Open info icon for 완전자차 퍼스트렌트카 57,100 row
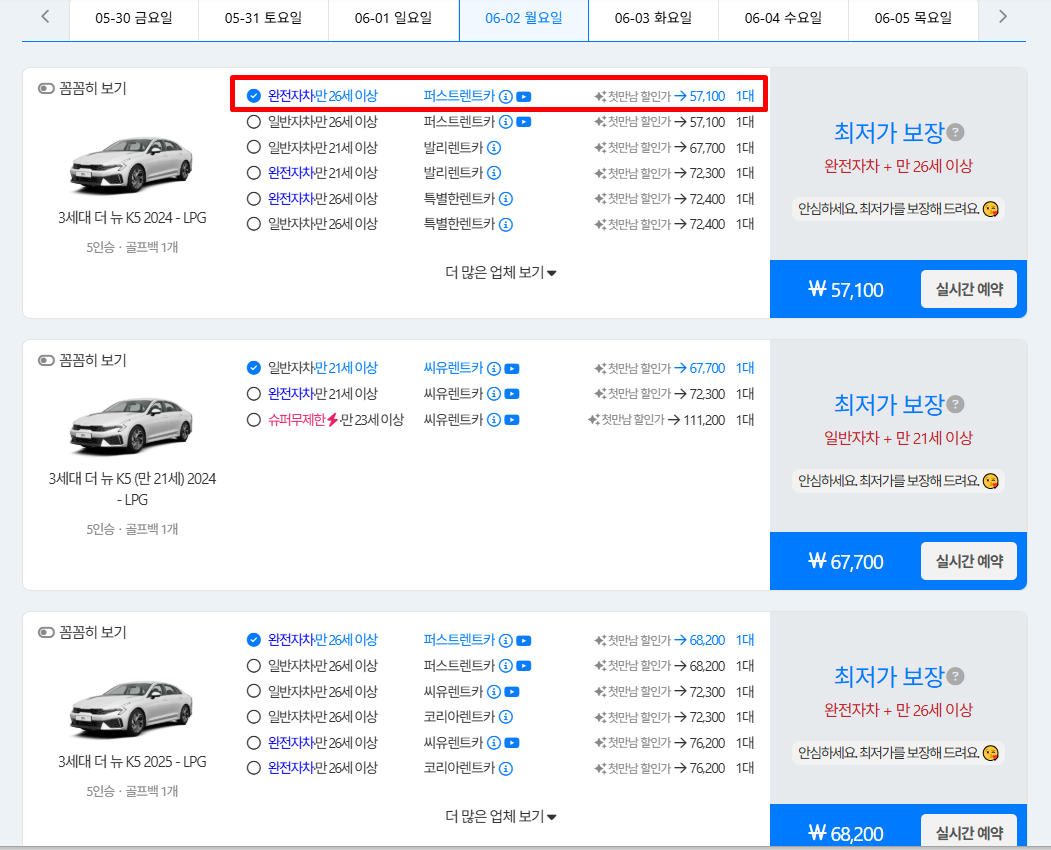 tap(506, 97)
